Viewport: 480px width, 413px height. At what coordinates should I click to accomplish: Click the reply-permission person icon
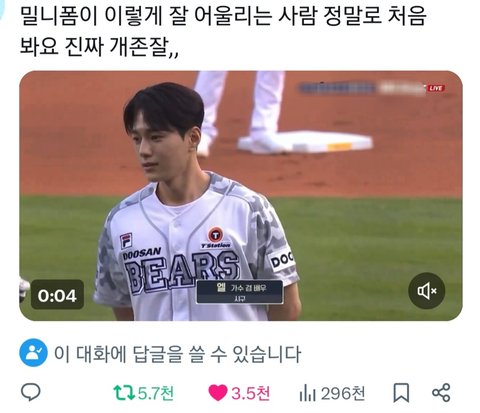pyautogui.click(x=33, y=353)
